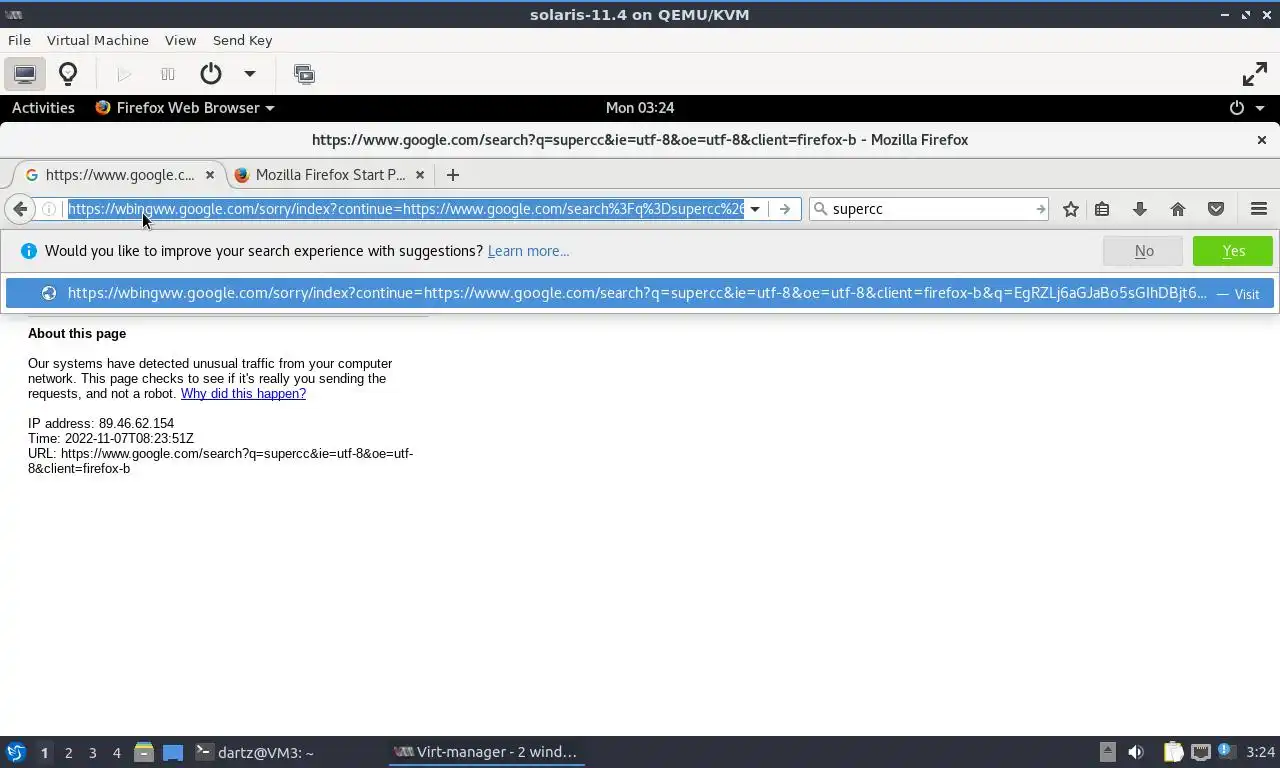Click the info icon in suggestions bar

click(x=28, y=251)
